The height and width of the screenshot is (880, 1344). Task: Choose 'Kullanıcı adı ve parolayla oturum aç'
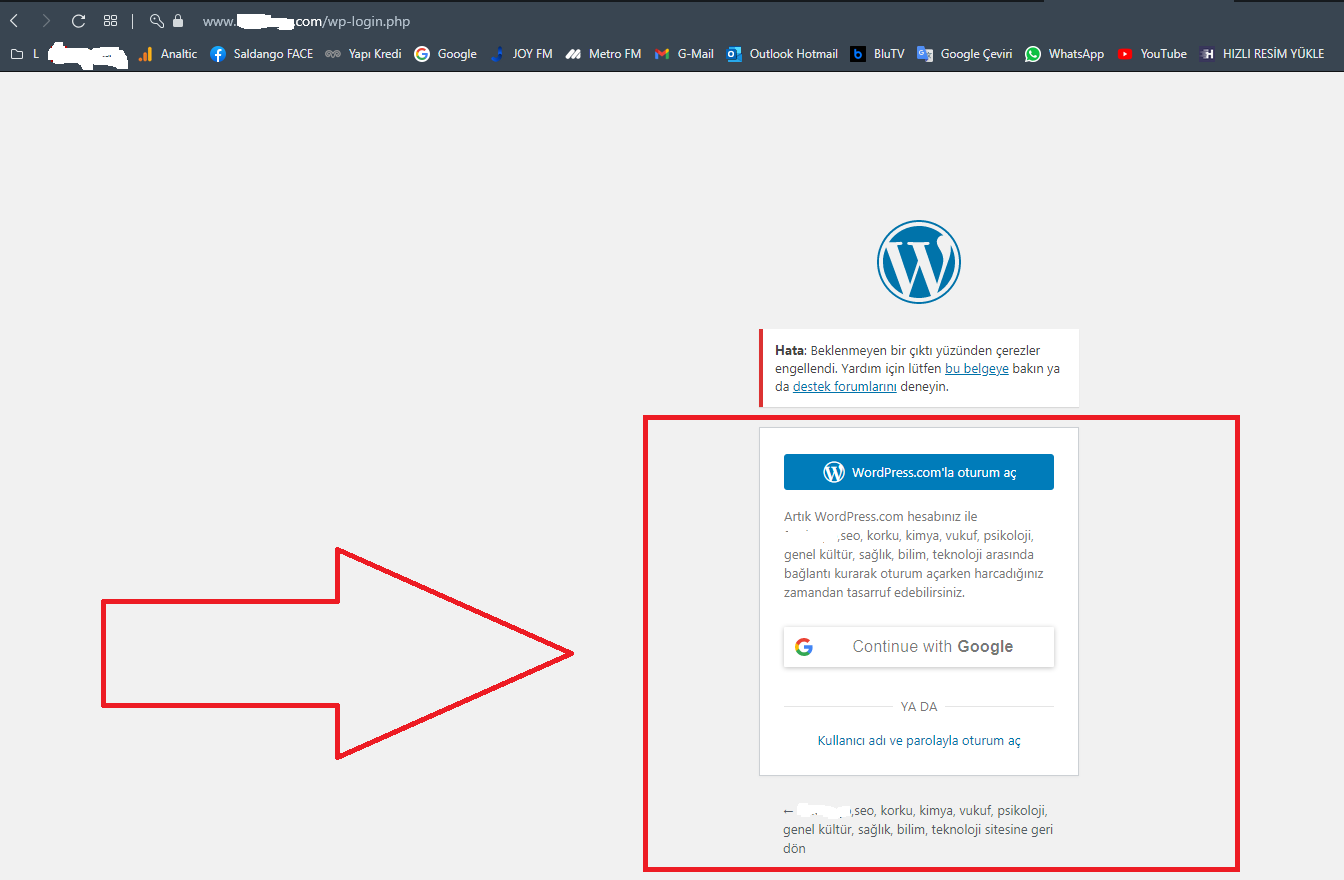click(919, 741)
